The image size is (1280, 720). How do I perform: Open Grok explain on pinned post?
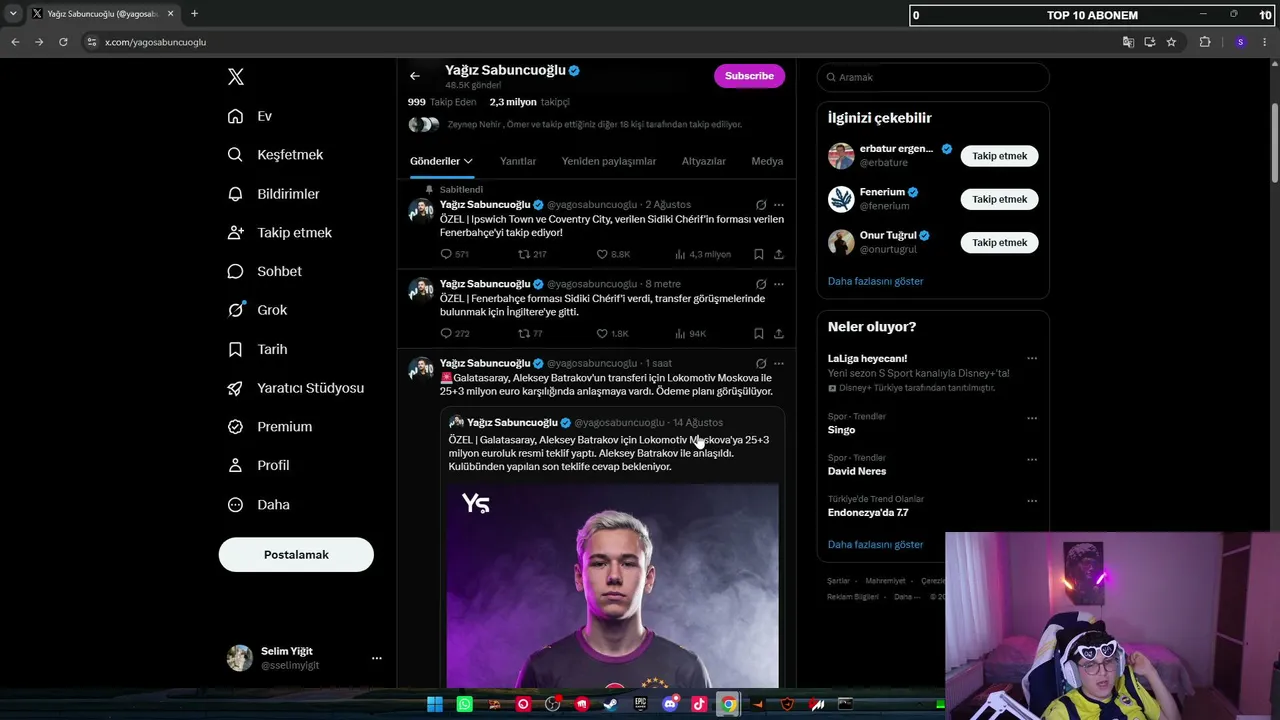tap(761, 204)
